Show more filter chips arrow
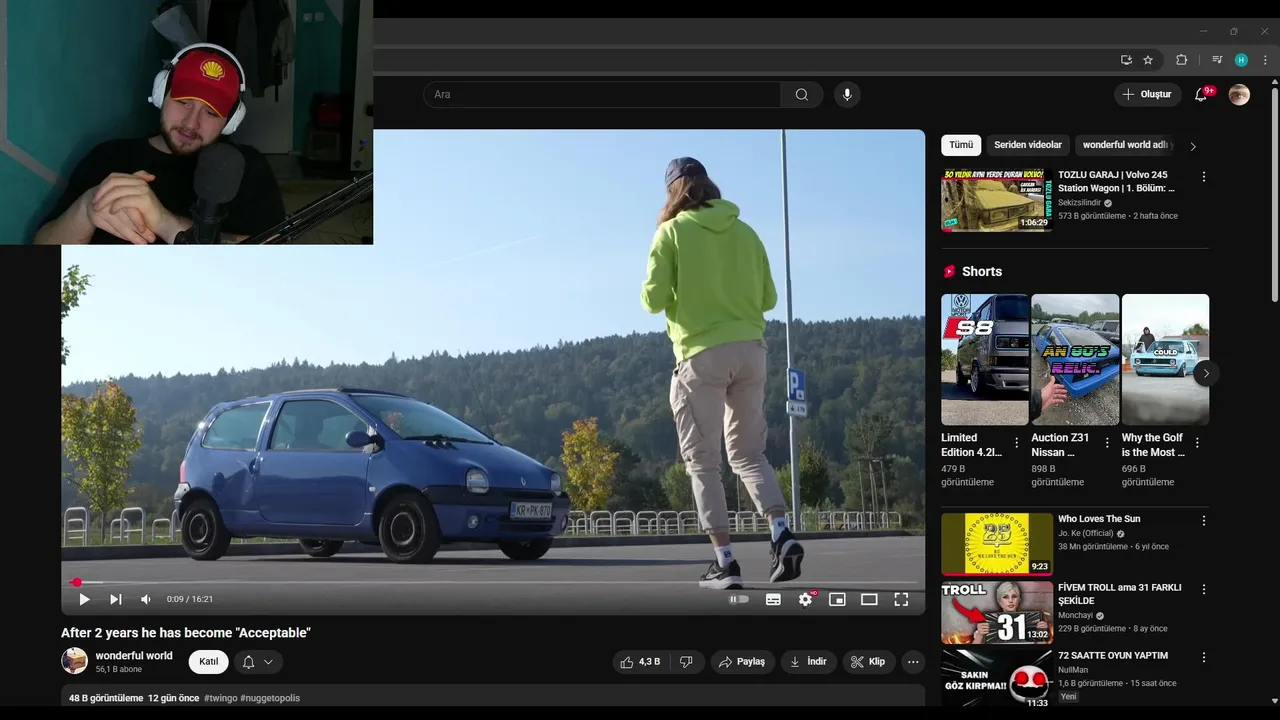Viewport: 1280px width, 720px height. 1192,146
